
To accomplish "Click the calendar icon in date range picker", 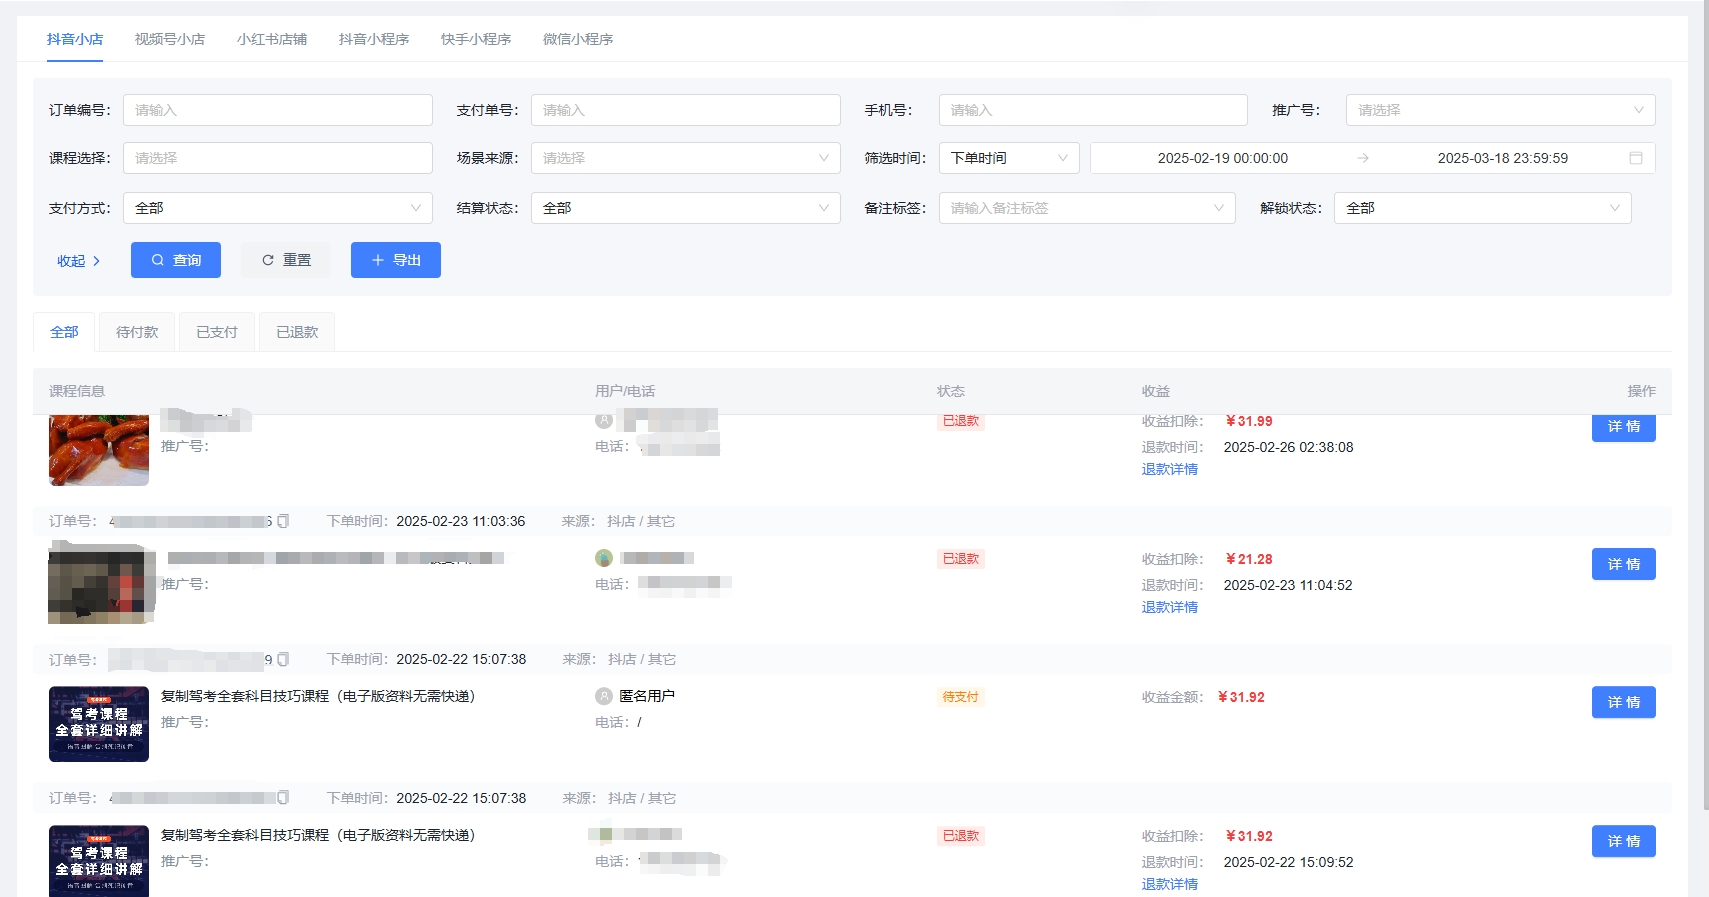I will click(x=1635, y=158).
